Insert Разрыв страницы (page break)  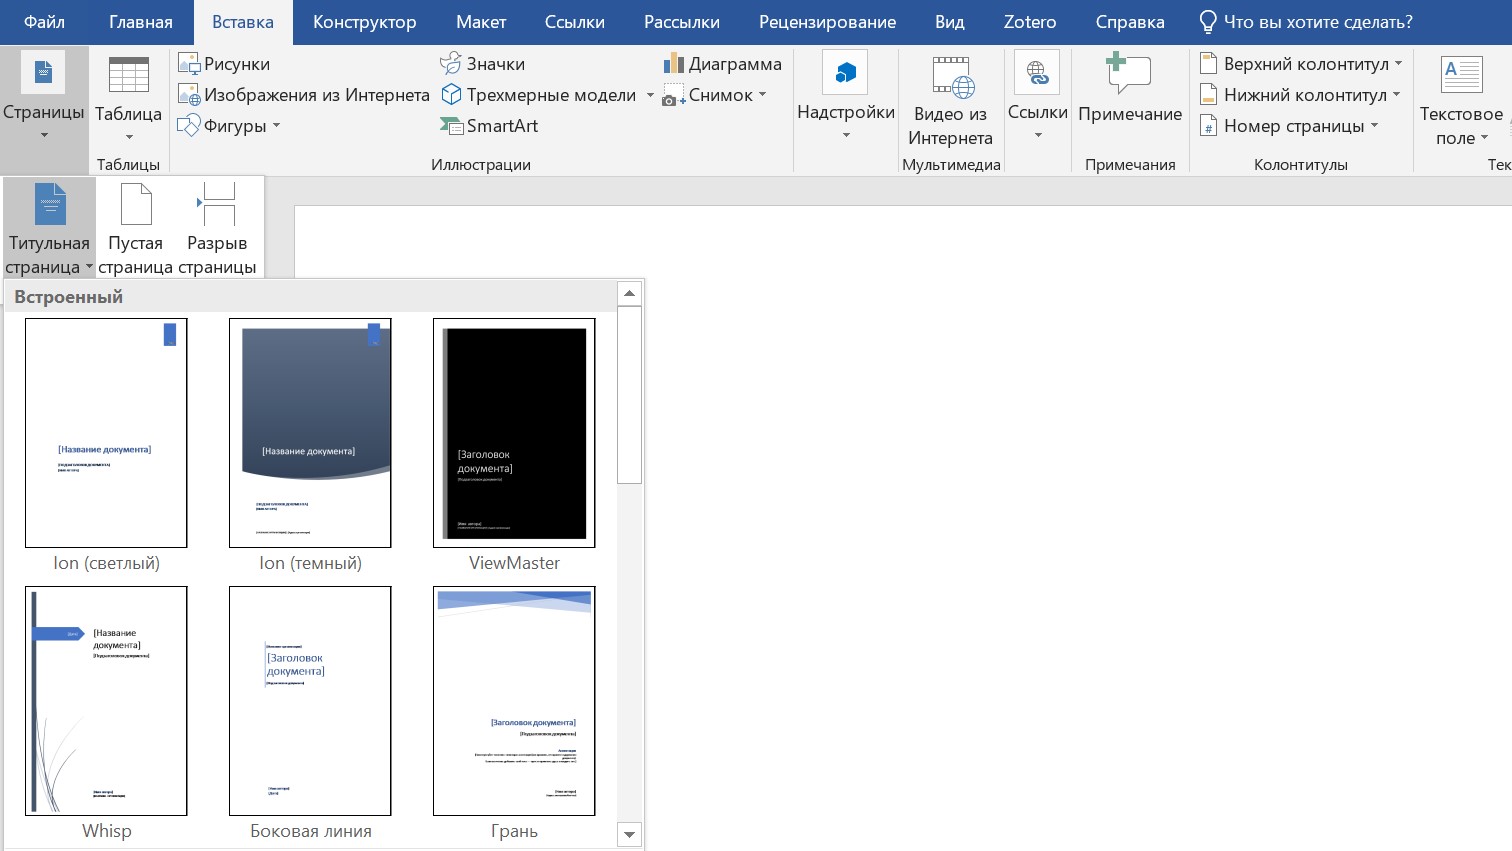(217, 229)
